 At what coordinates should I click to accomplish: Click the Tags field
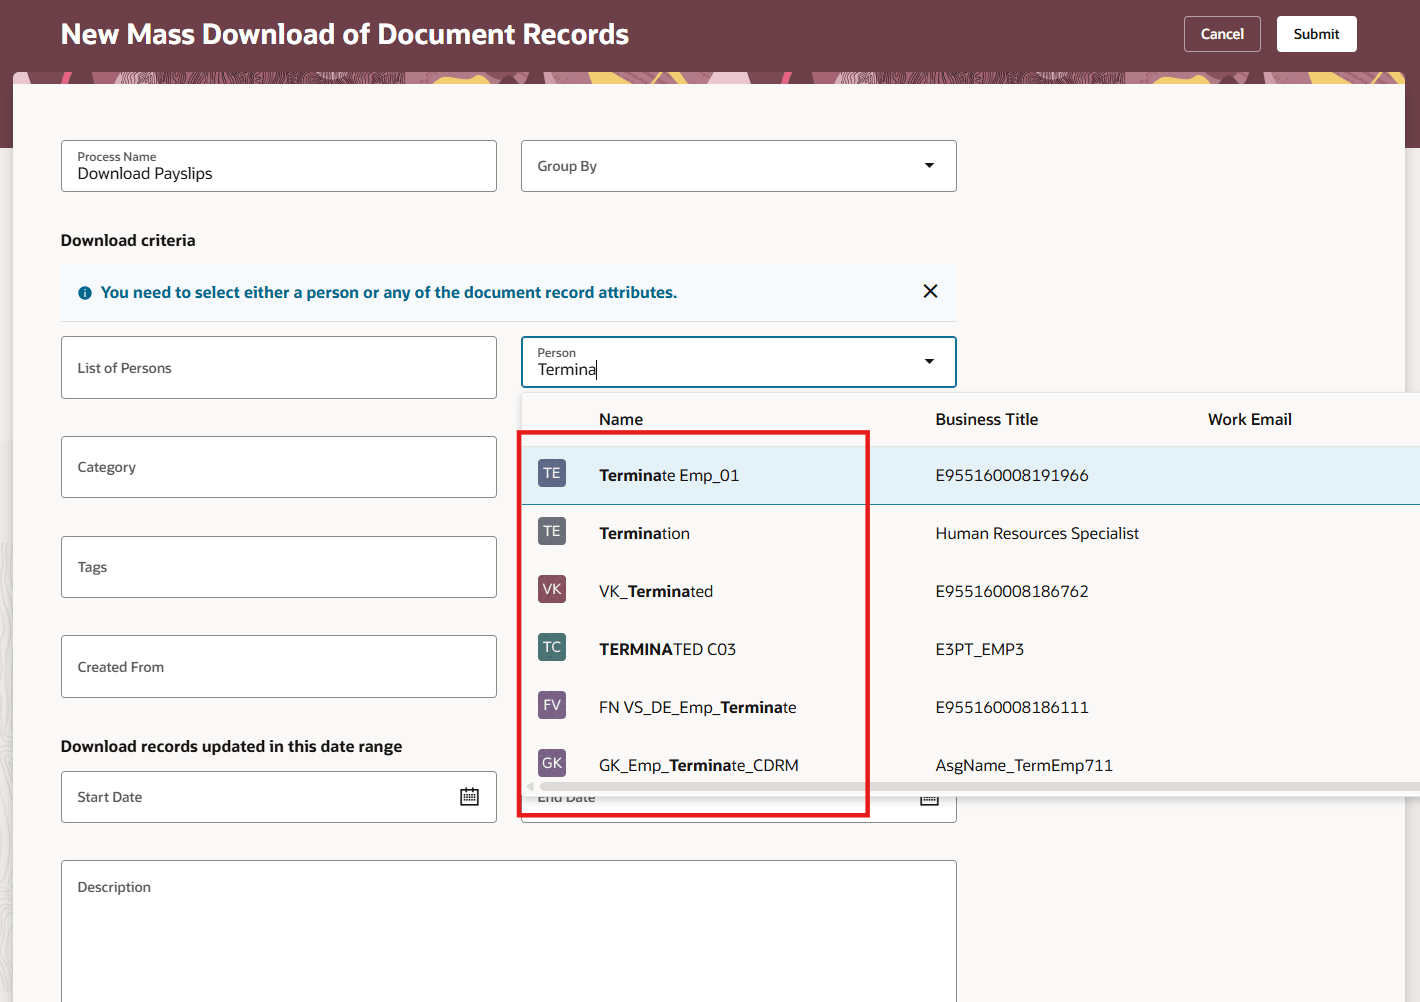278,567
